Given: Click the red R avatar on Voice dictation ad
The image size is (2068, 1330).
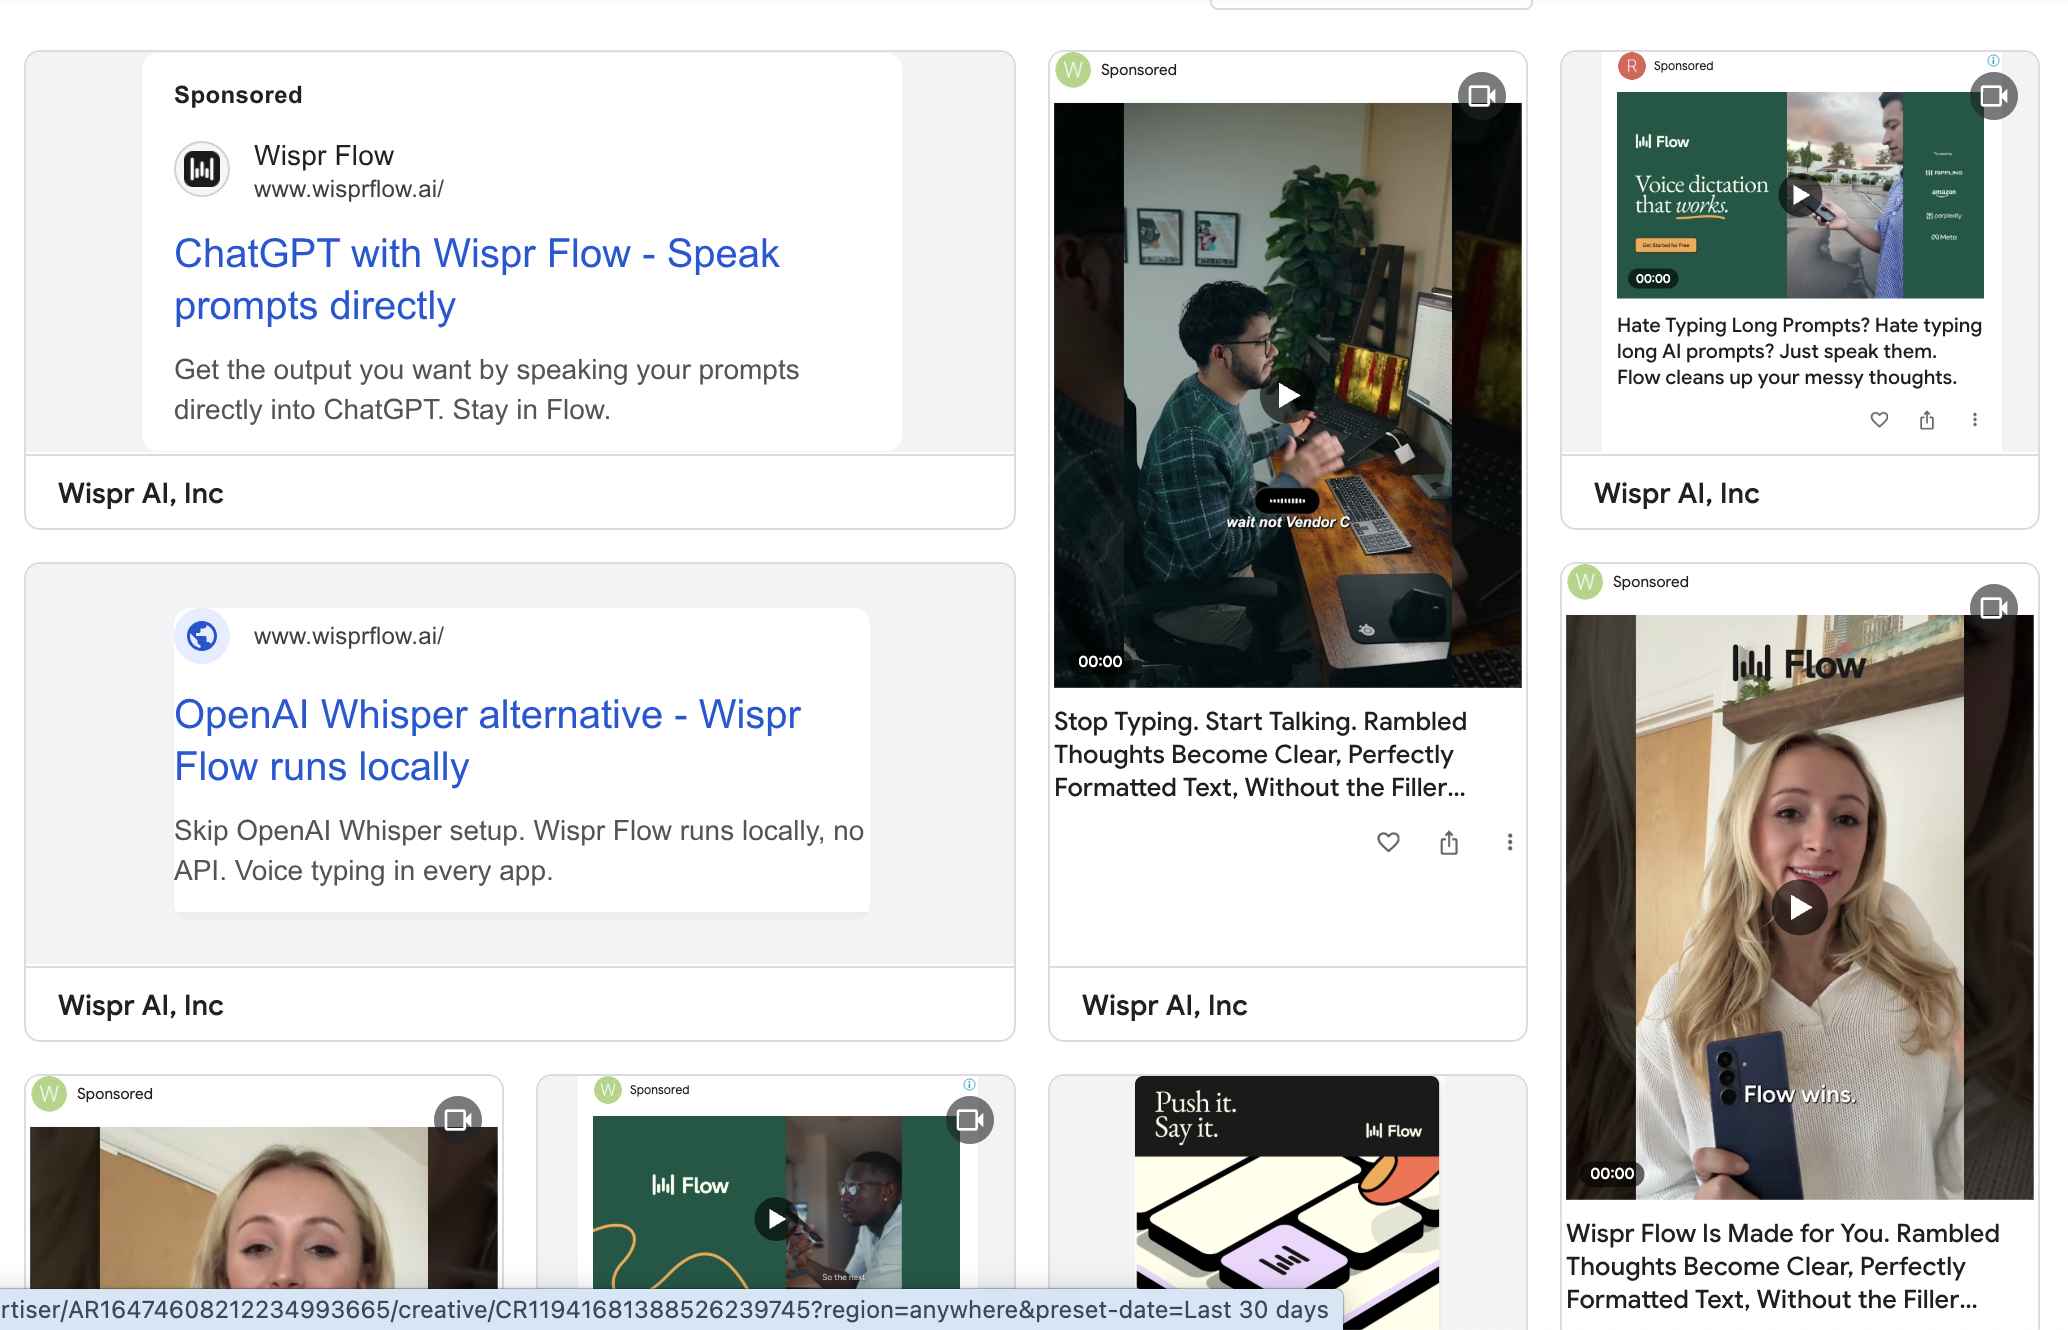Looking at the screenshot, I should pyautogui.click(x=1632, y=66).
